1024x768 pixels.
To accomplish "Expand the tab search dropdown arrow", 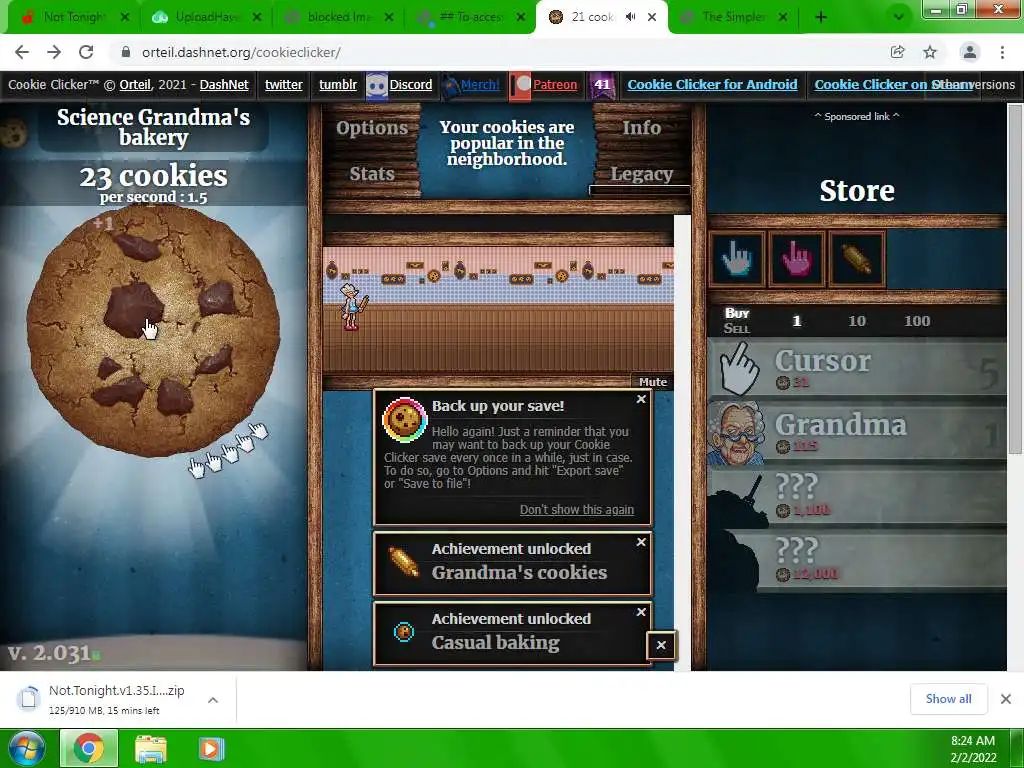I will (x=899, y=17).
